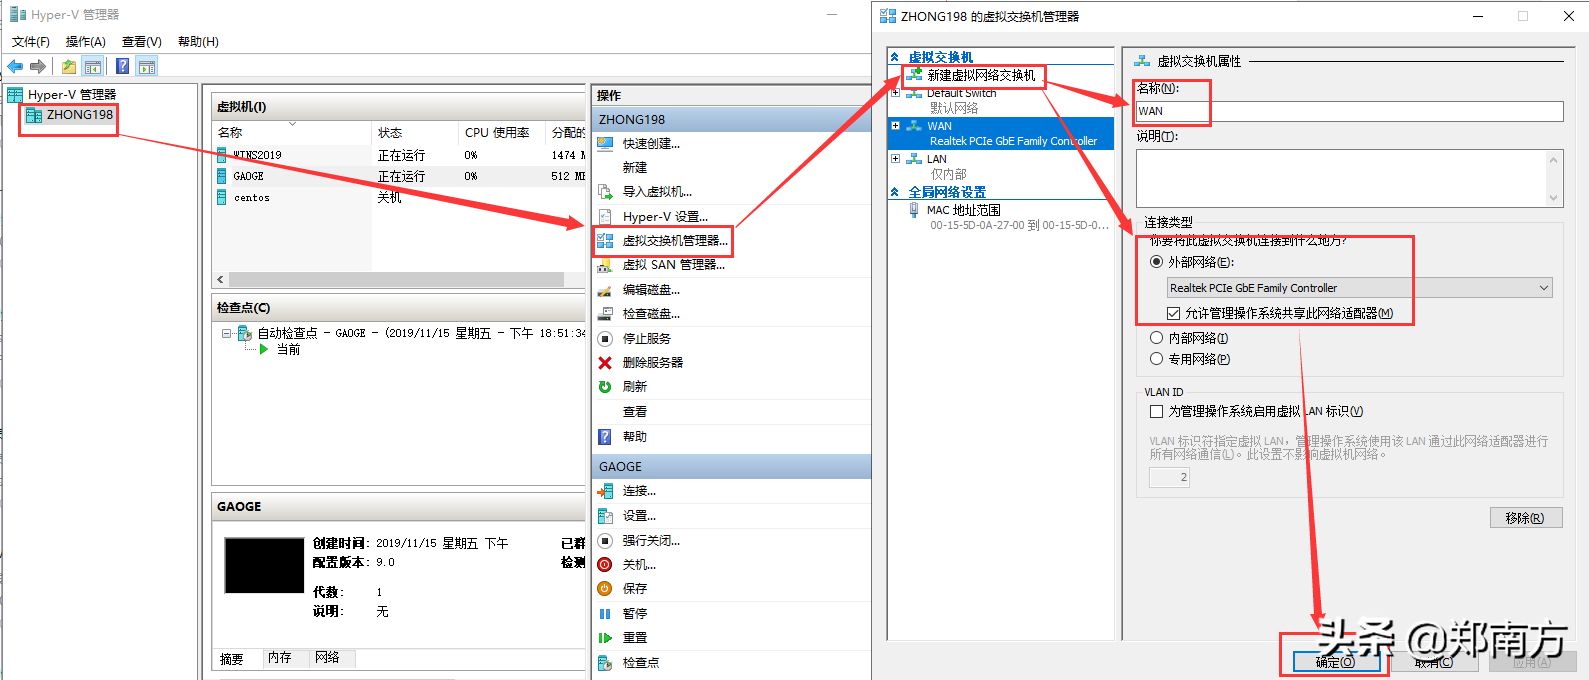Click the 刷新 refresh action

pos(634,387)
